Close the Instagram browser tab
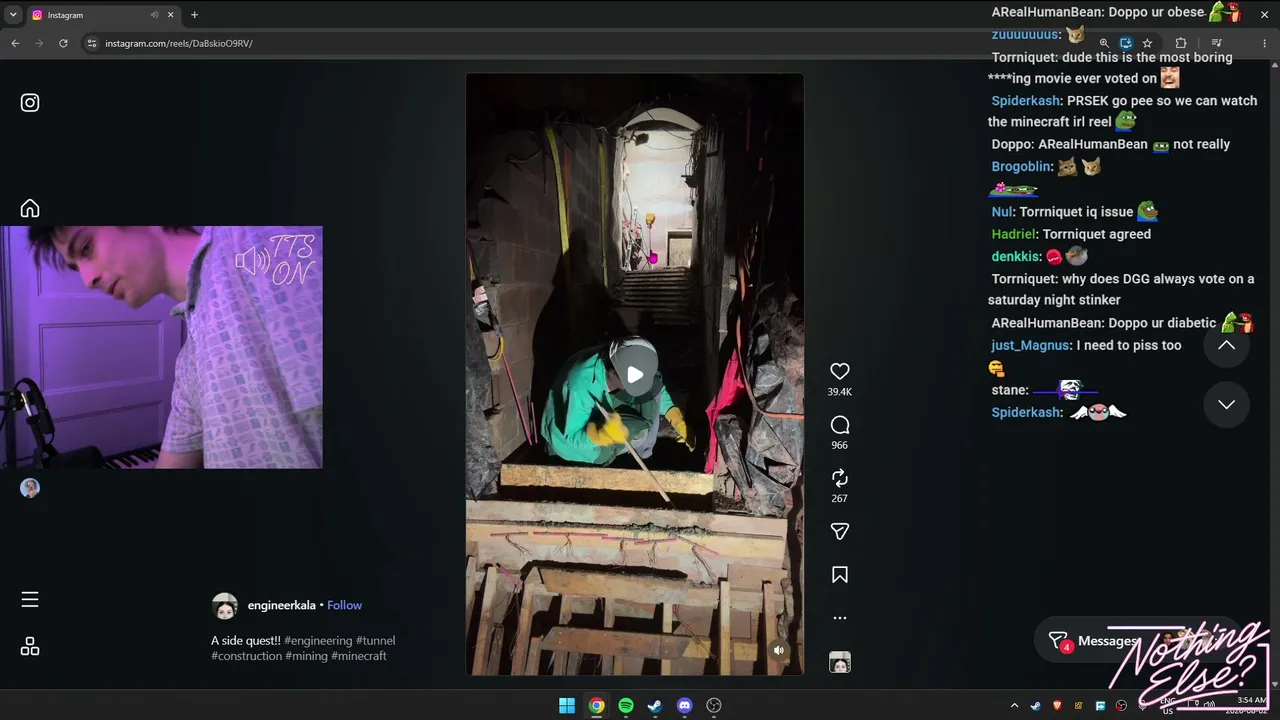This screenshot has width=1280, height=720. pyautogui.click(x=171, y=15)
